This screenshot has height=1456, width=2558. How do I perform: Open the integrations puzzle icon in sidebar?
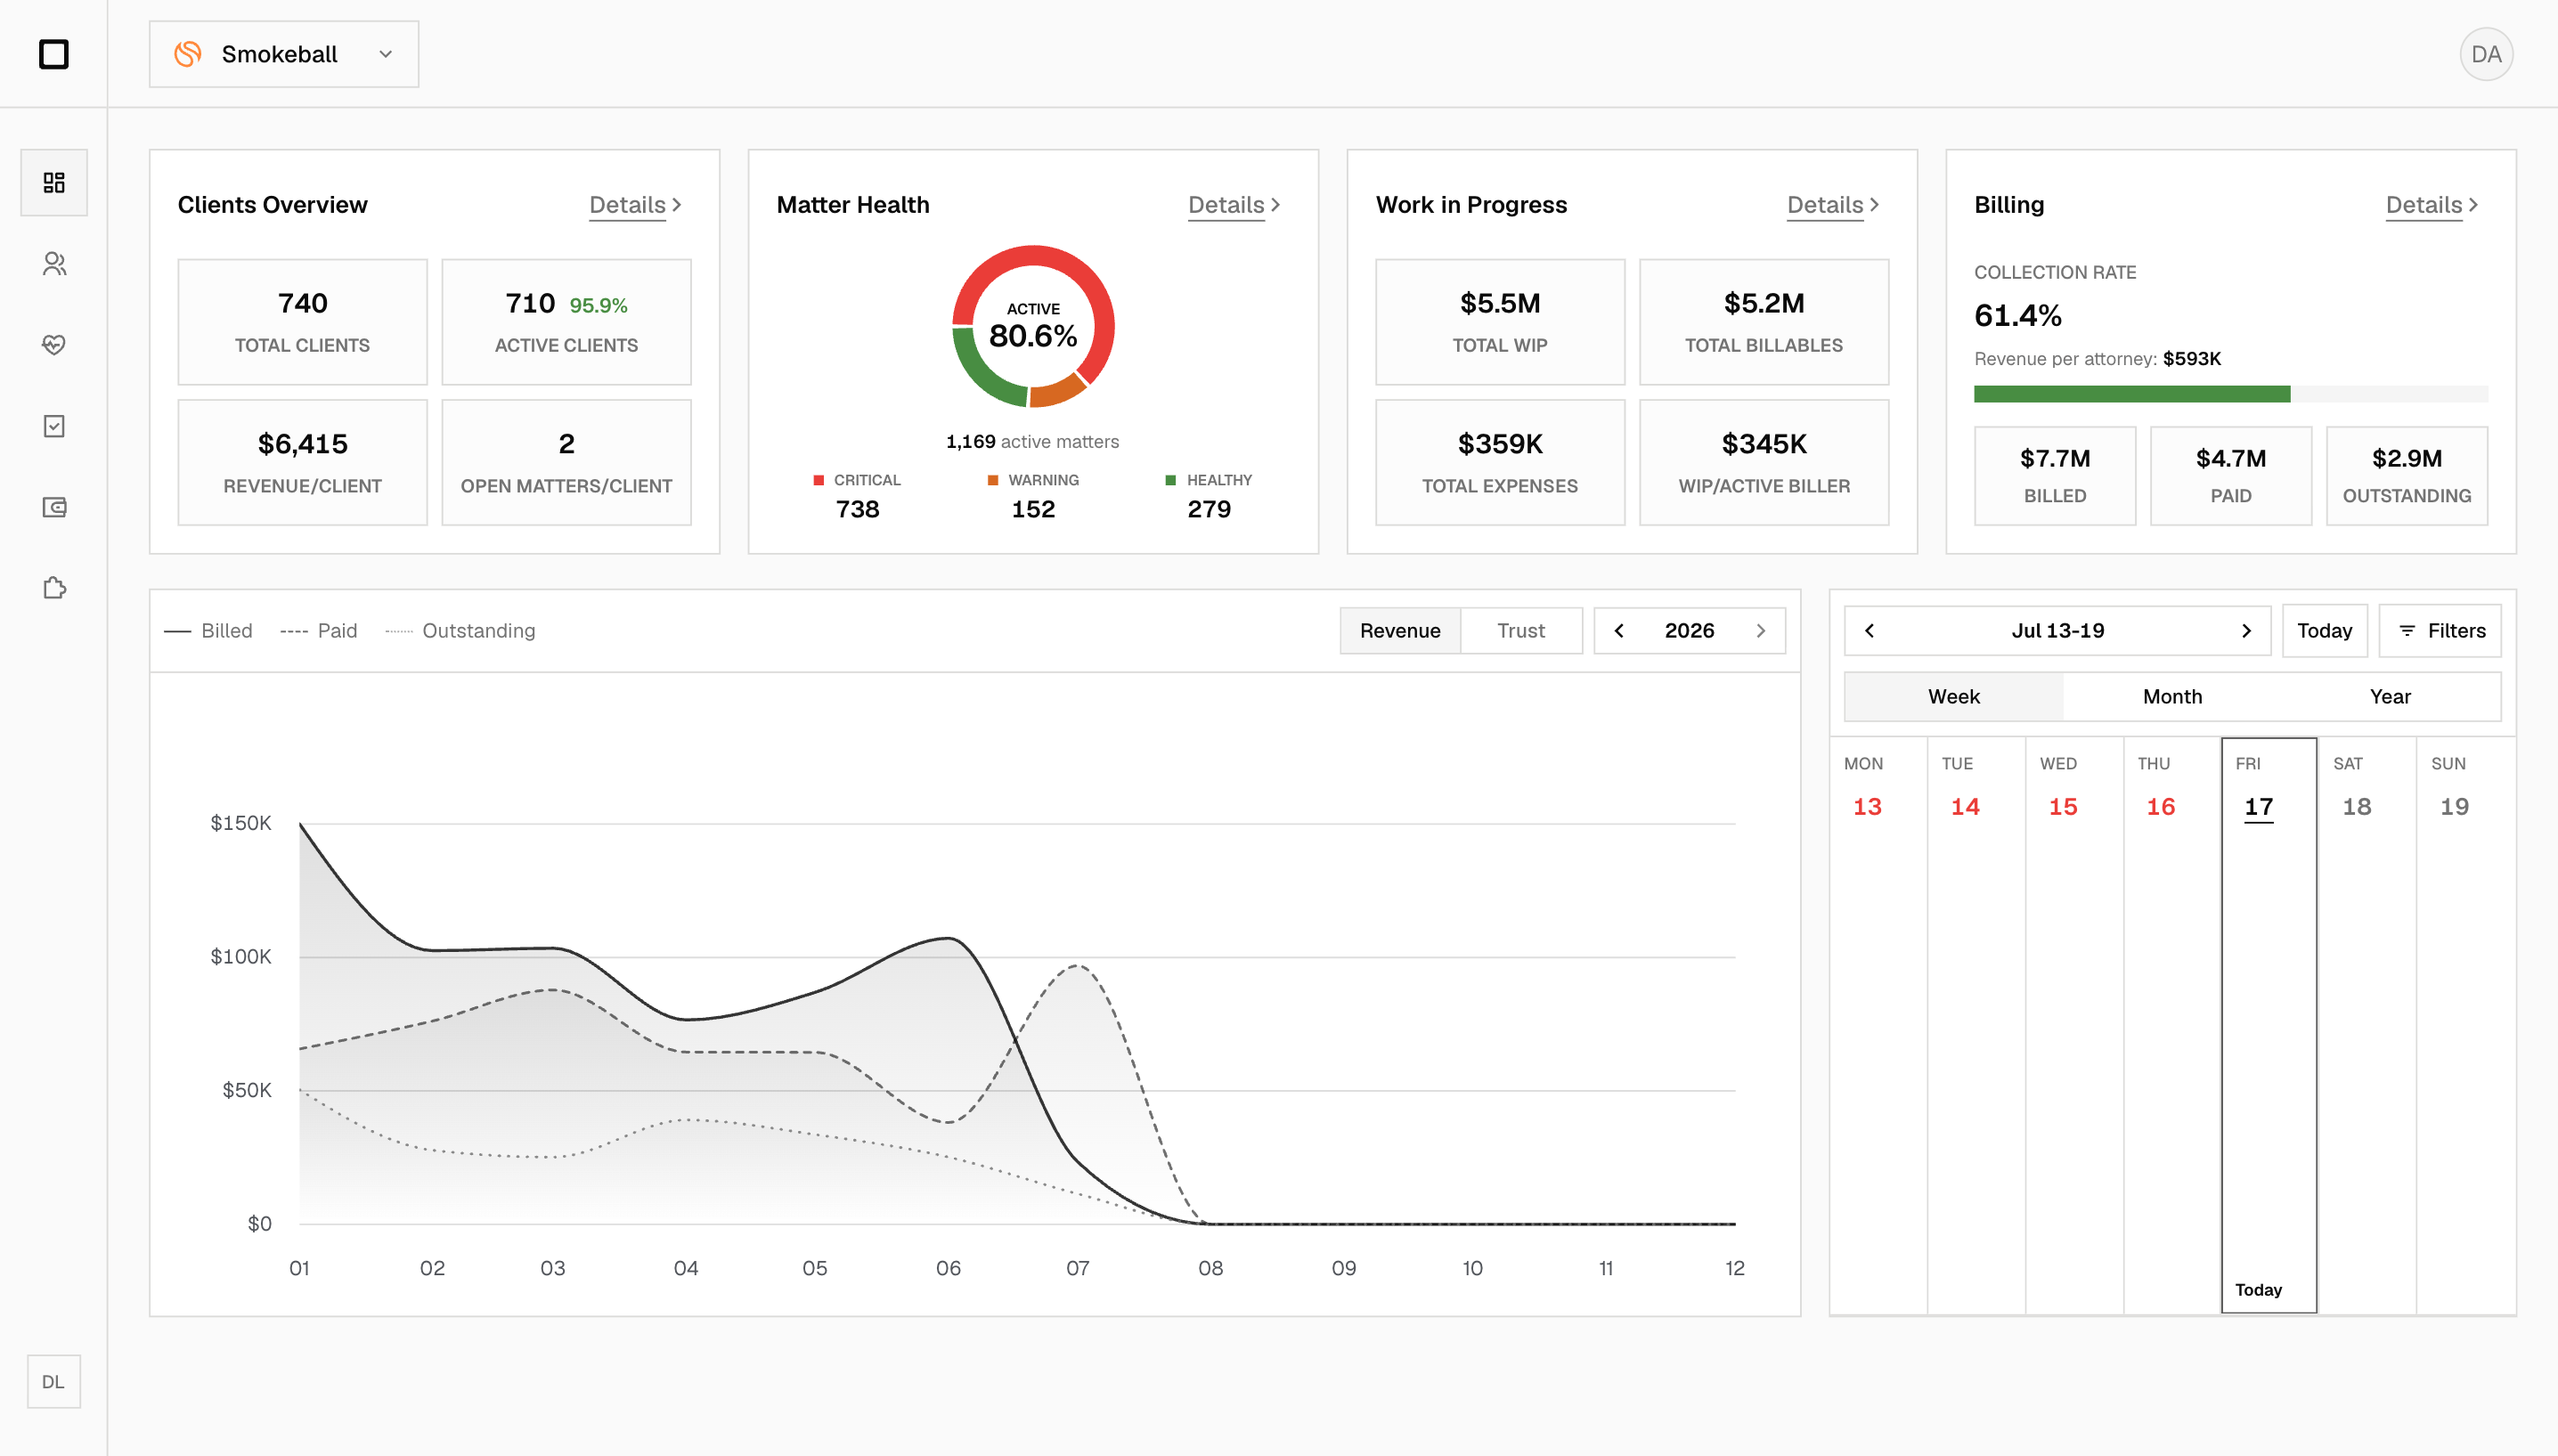54,588
